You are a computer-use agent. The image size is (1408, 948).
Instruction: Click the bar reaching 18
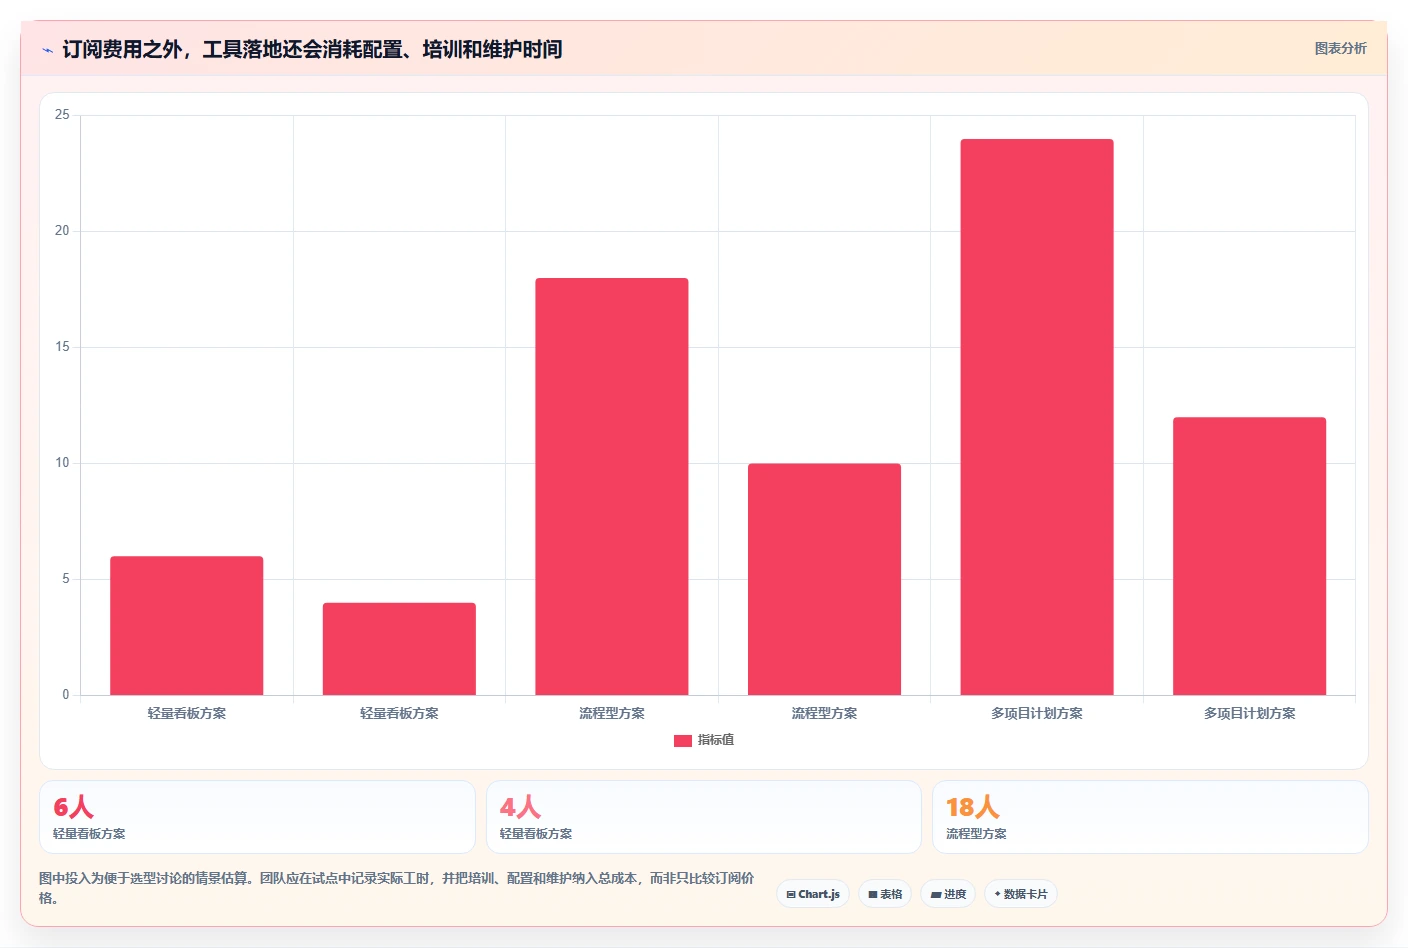pos(612,487)
